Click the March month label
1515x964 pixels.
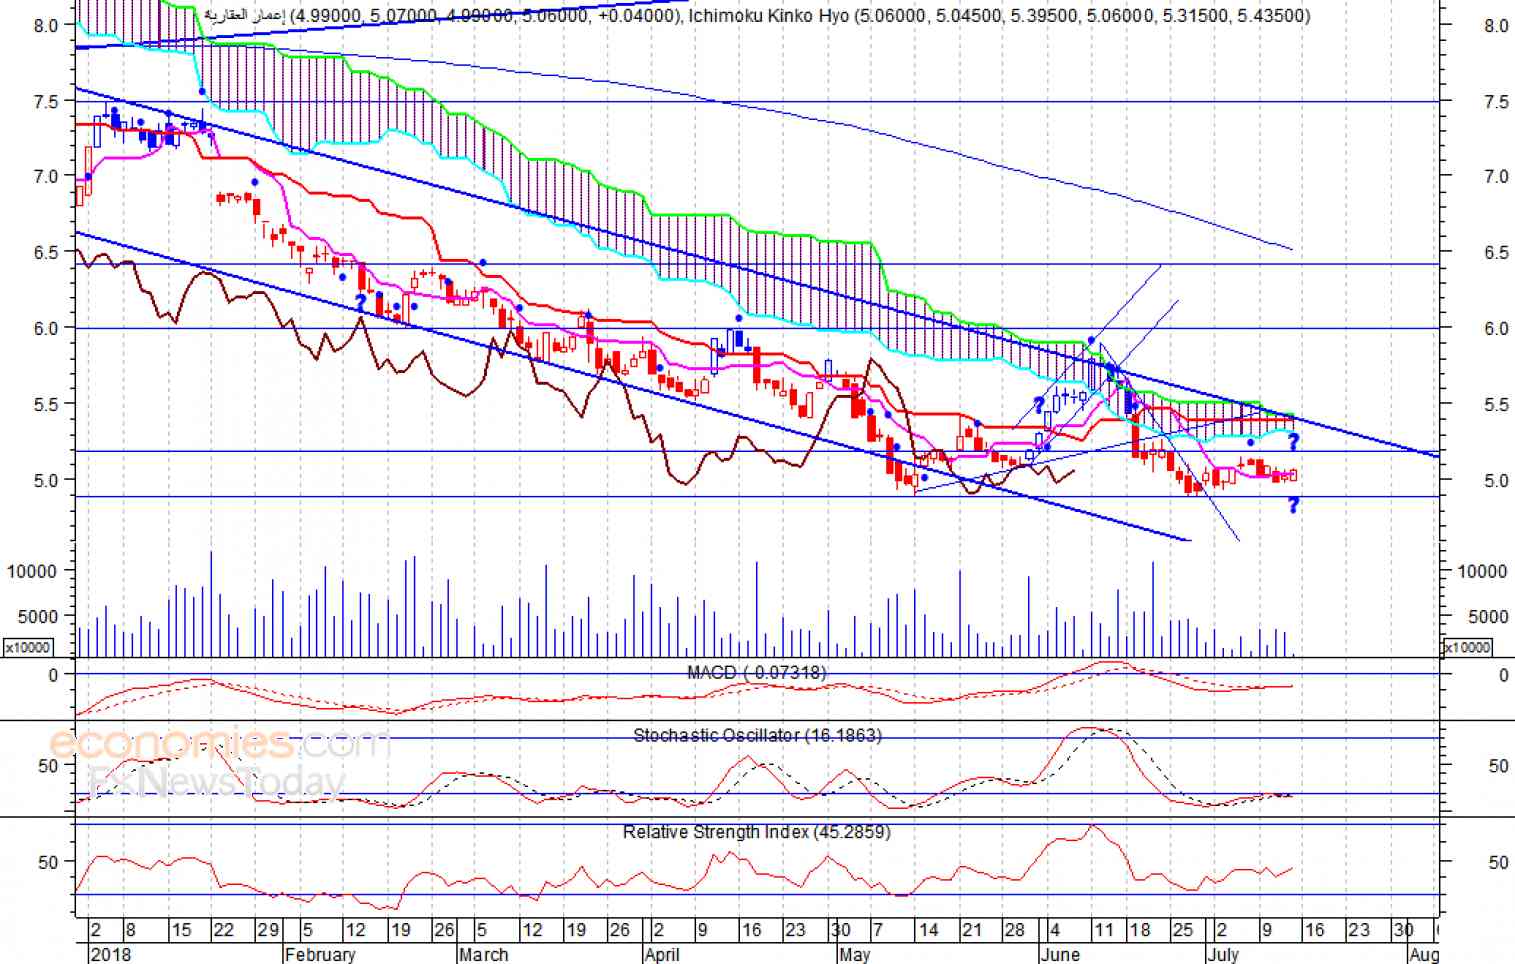484,954
